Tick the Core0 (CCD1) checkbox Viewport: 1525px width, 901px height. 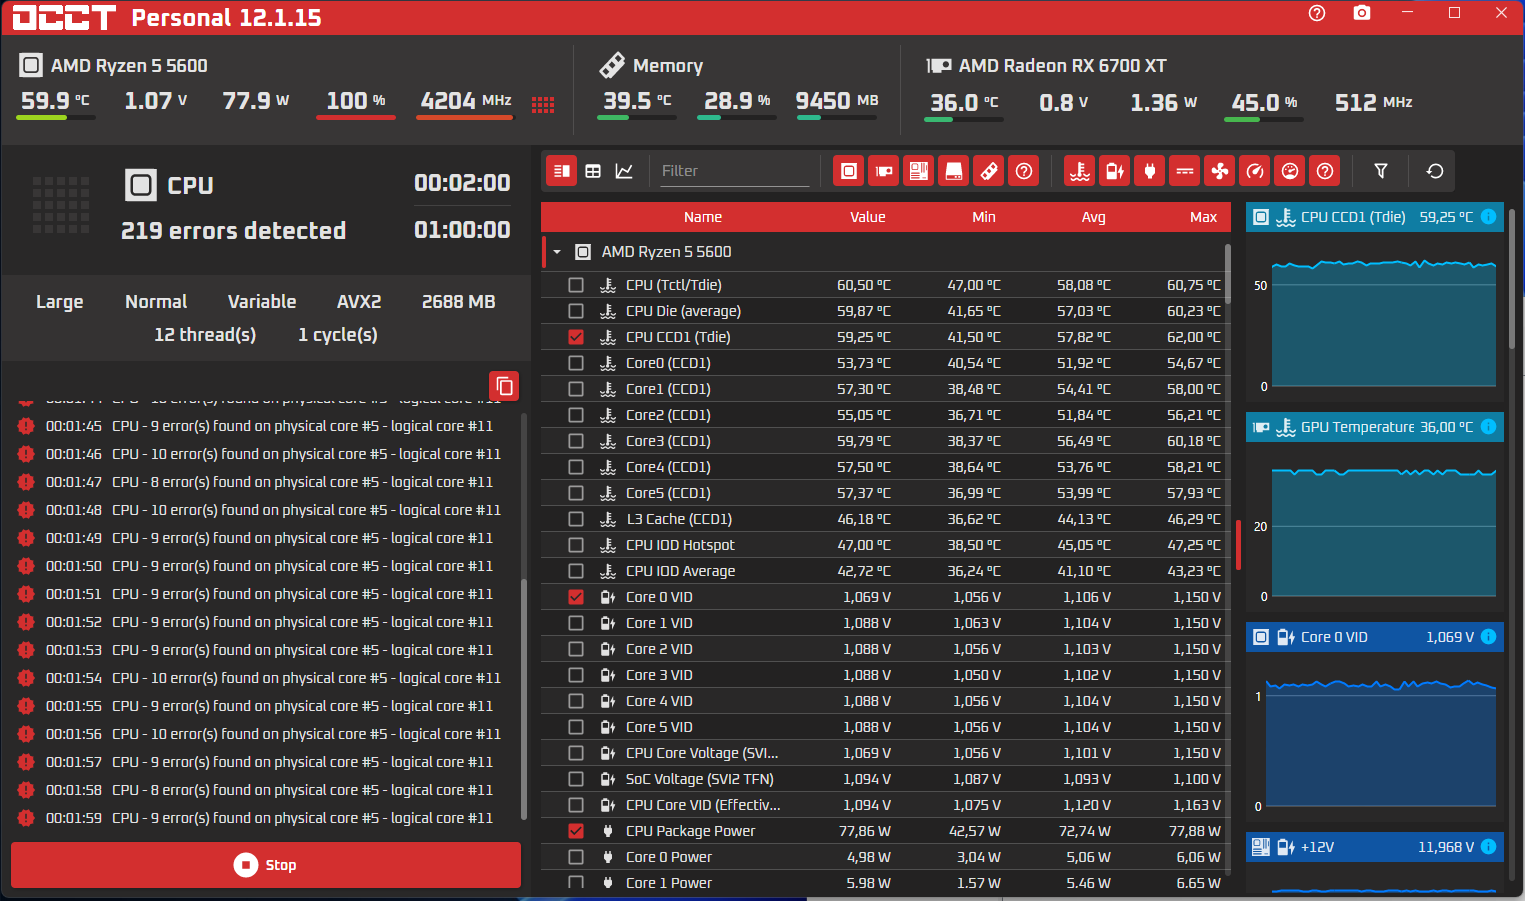point(576,363)
